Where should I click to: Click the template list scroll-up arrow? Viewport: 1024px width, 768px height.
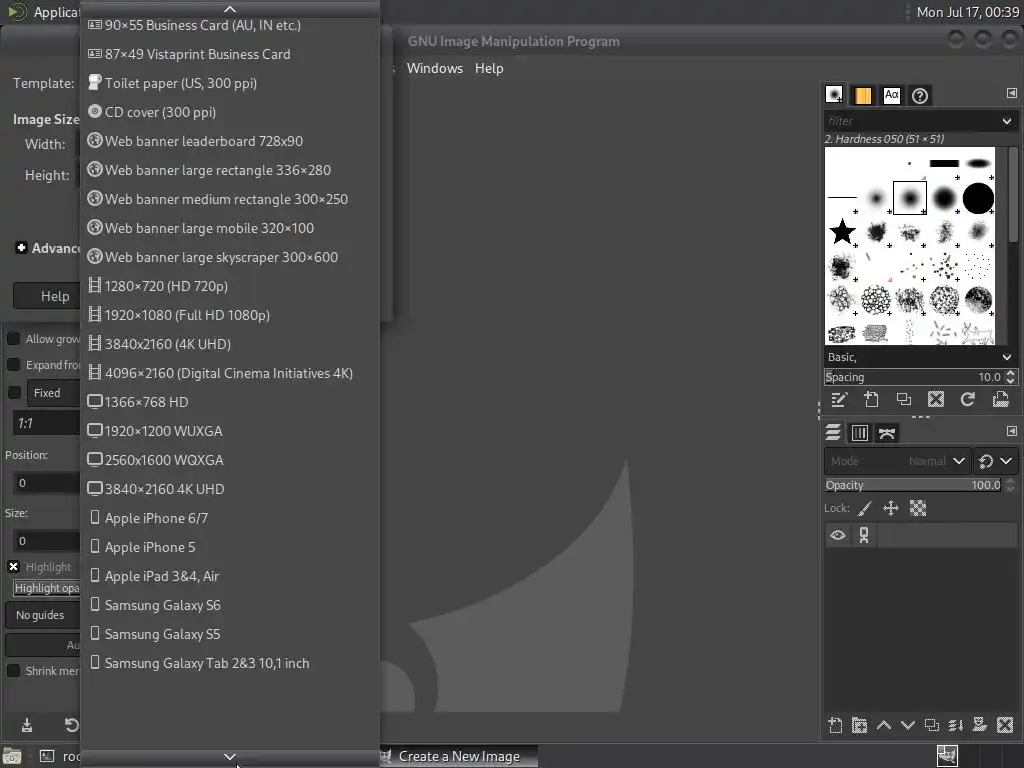[x=229, y=8]
